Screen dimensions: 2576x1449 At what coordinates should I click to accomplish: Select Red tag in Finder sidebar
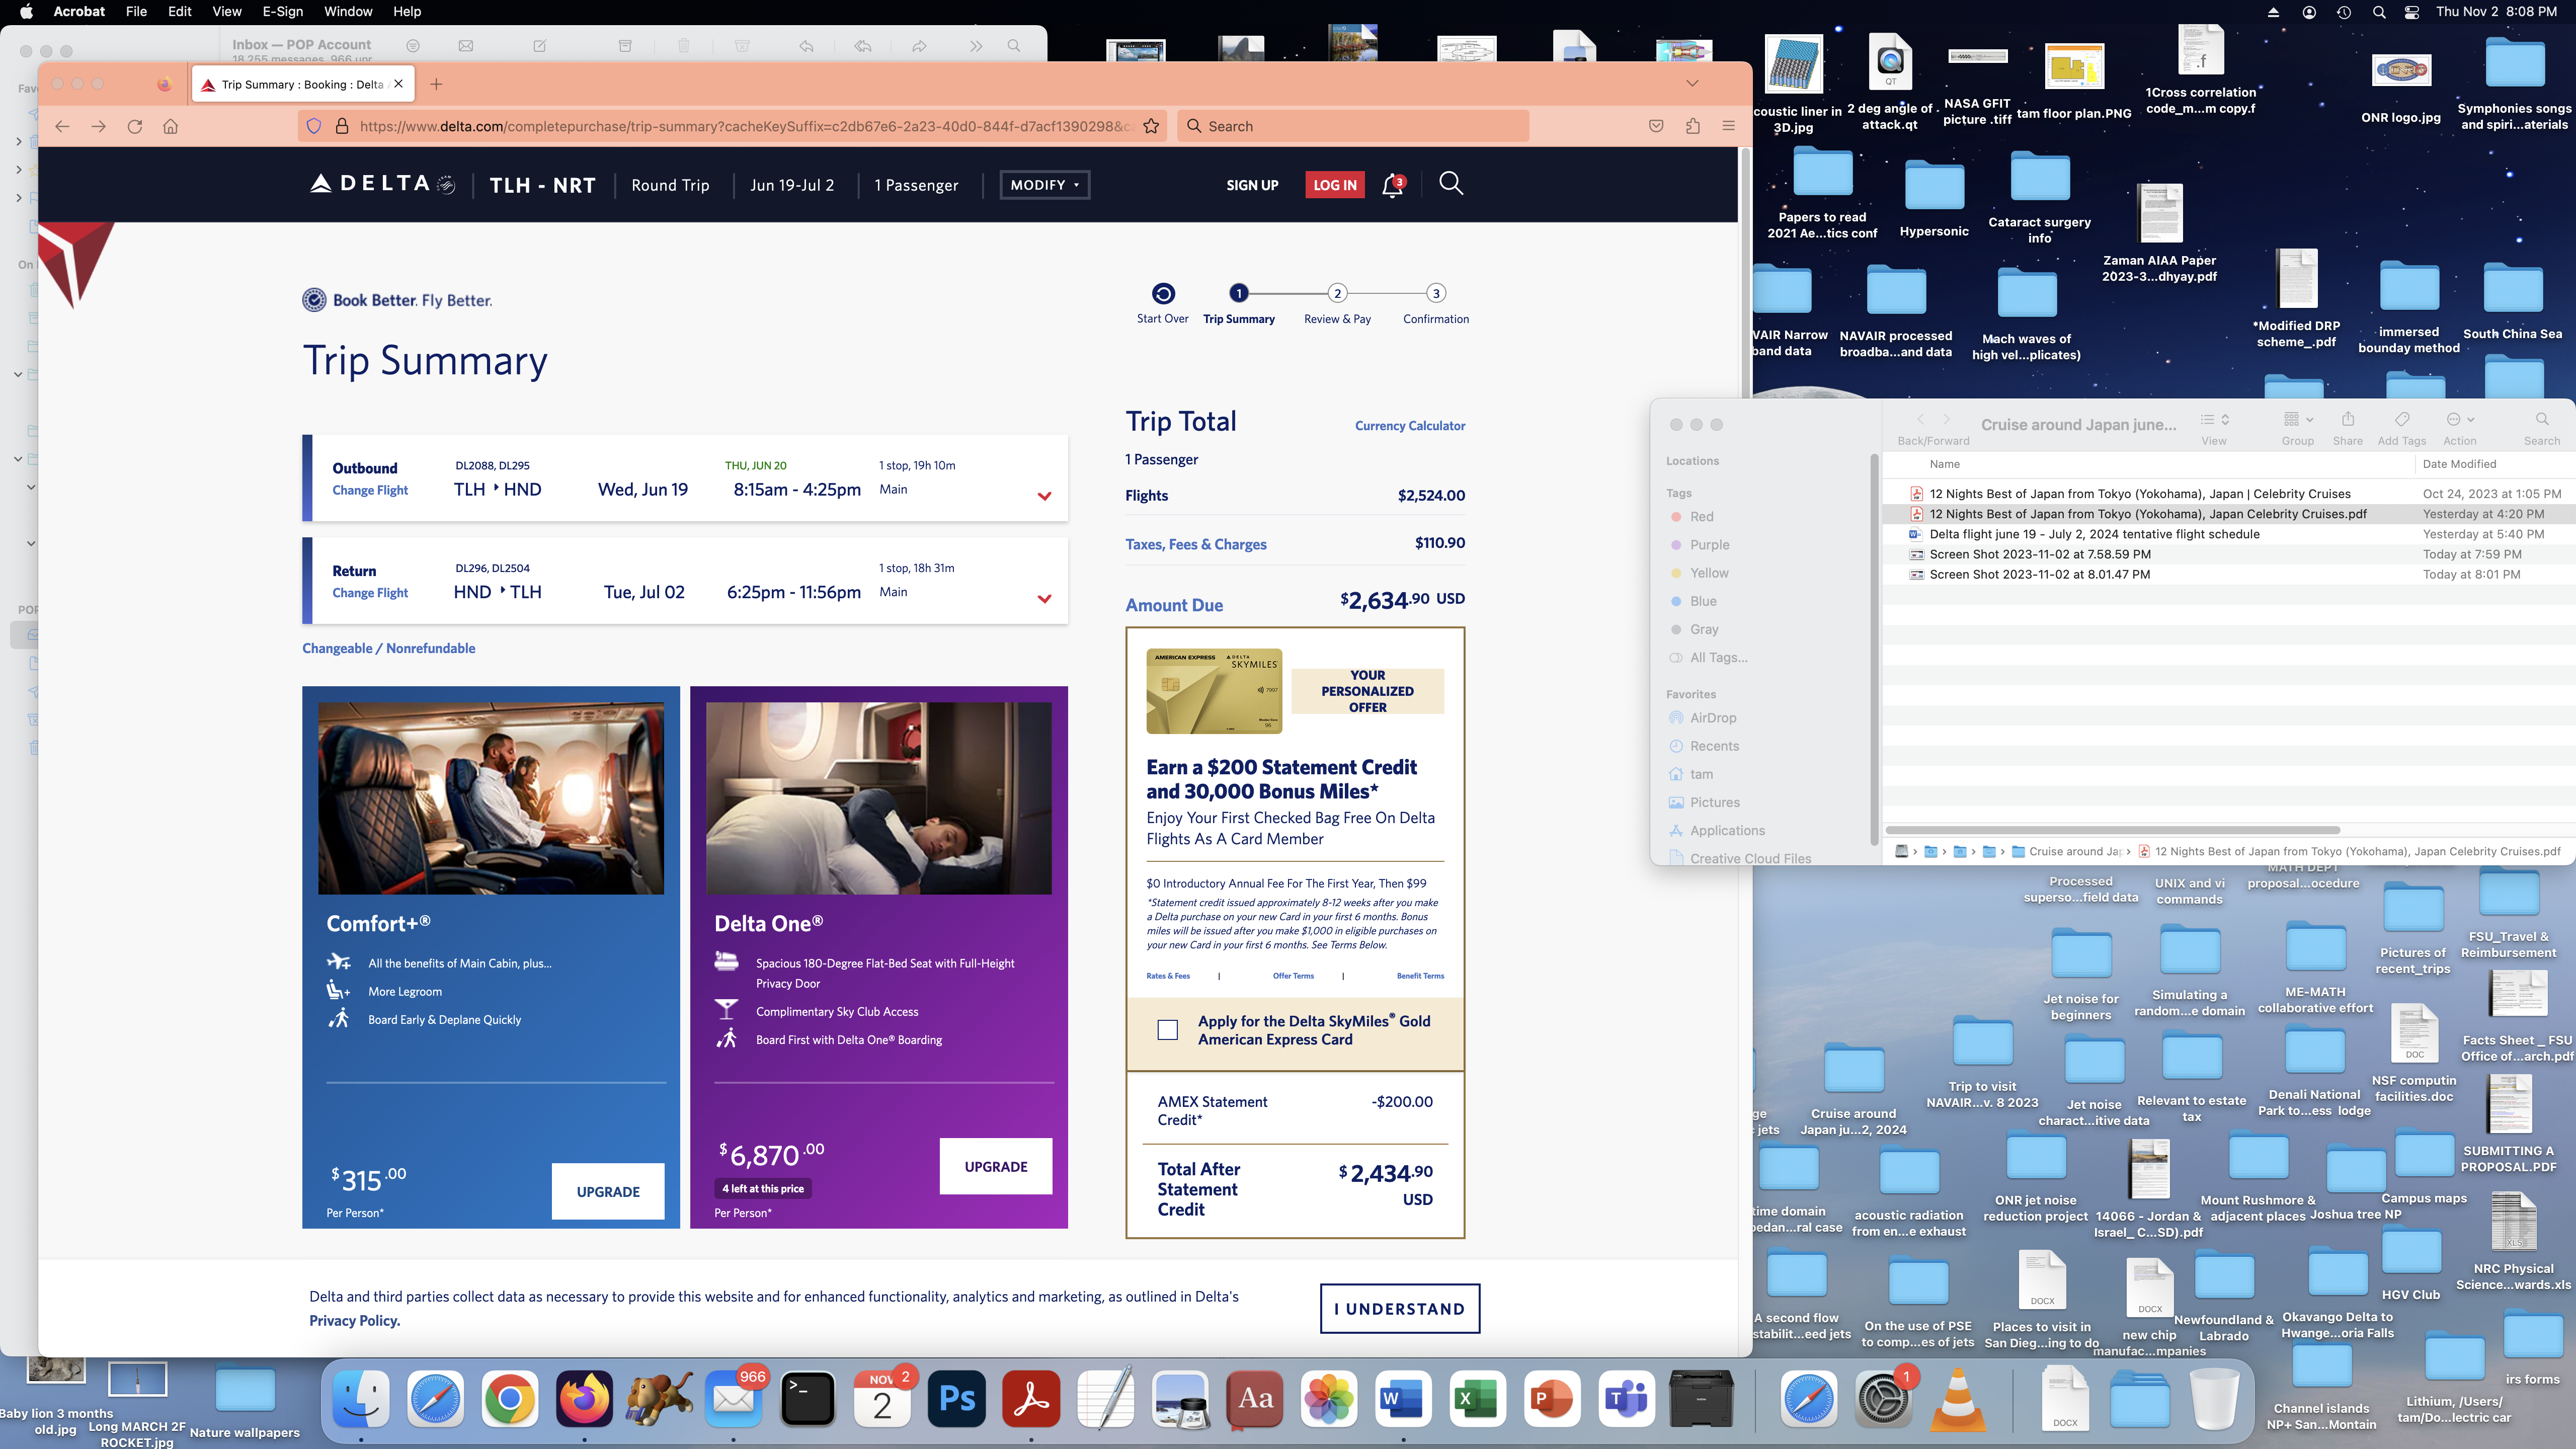coord(1701,517)
